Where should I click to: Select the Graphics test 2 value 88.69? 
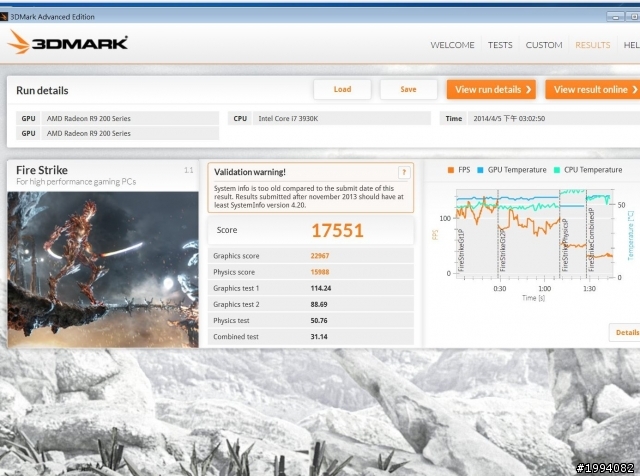pyautogui.click(x=319, y=305)
